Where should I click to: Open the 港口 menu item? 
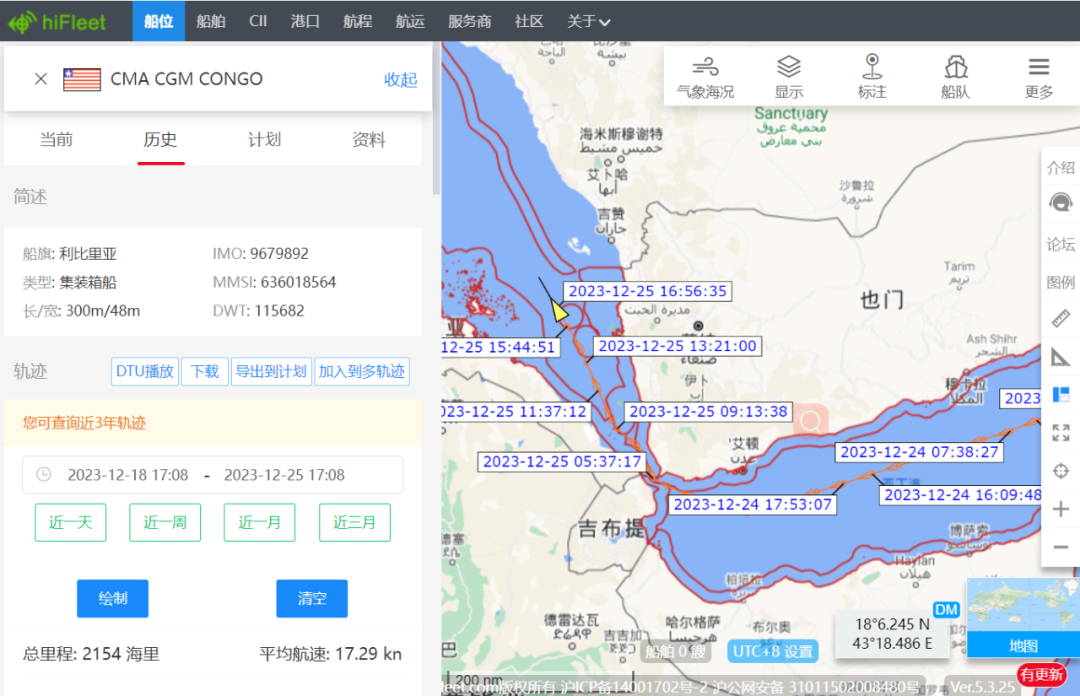click(x=305, y=21)
